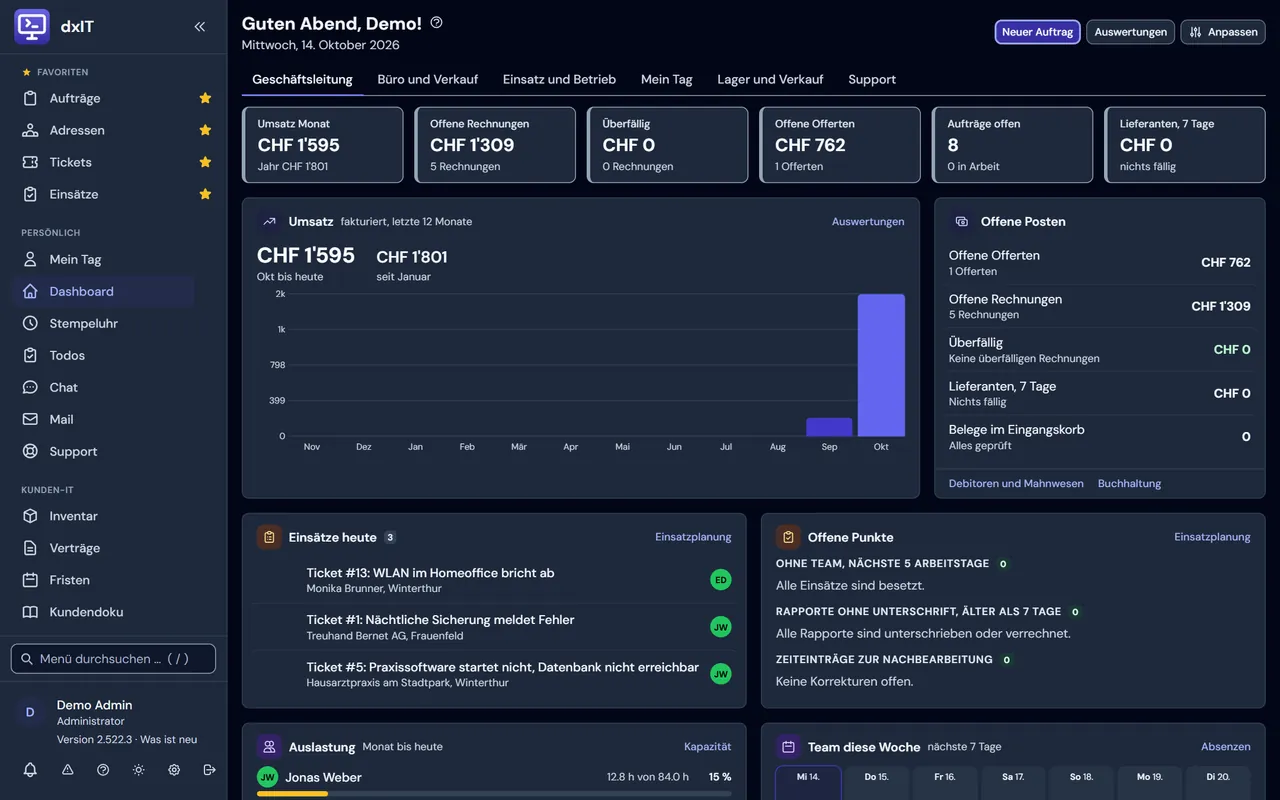1280x800 pixels.
Task: Open Mein Tag via its person icon
Action: pos(30,259)
